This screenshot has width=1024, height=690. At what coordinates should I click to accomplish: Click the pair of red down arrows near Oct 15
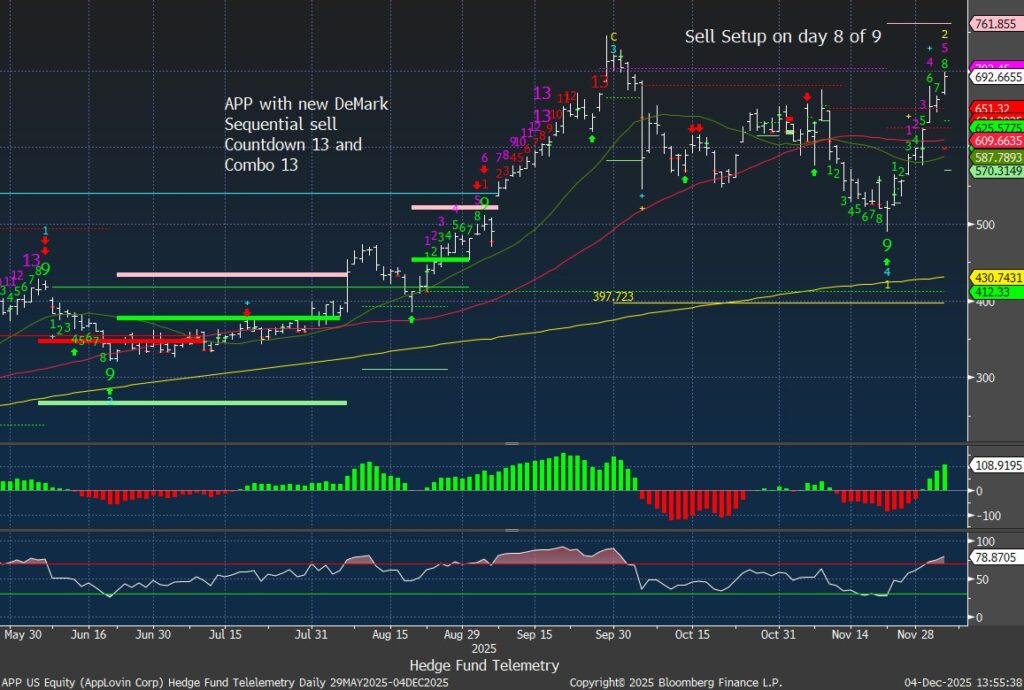(x=696, y=129)
